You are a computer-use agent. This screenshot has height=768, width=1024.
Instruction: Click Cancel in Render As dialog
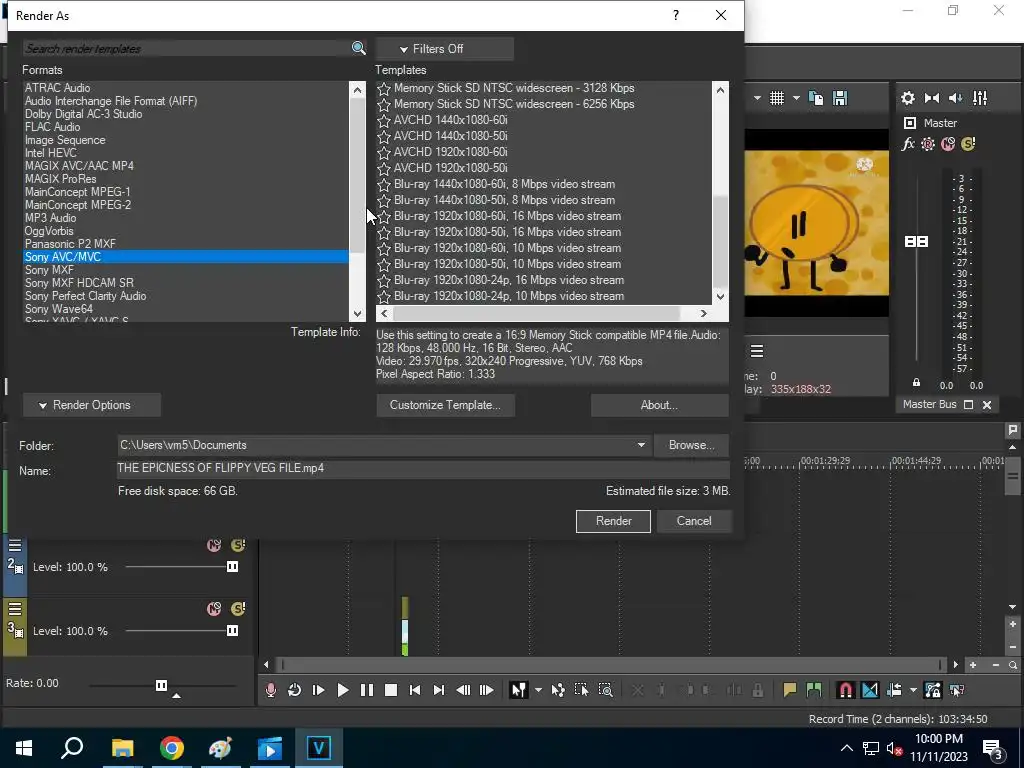coord(694,521)
